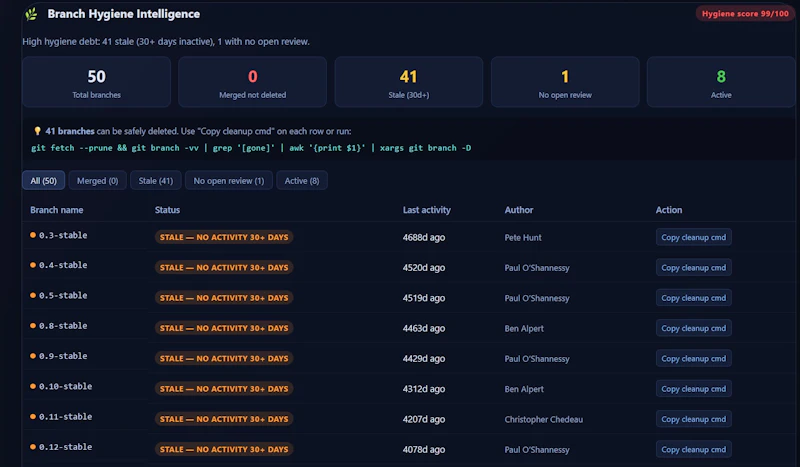Click the STALE status badge for 0.3-stable
This screenshot has width=800, height=467.
tap(224, 237)
